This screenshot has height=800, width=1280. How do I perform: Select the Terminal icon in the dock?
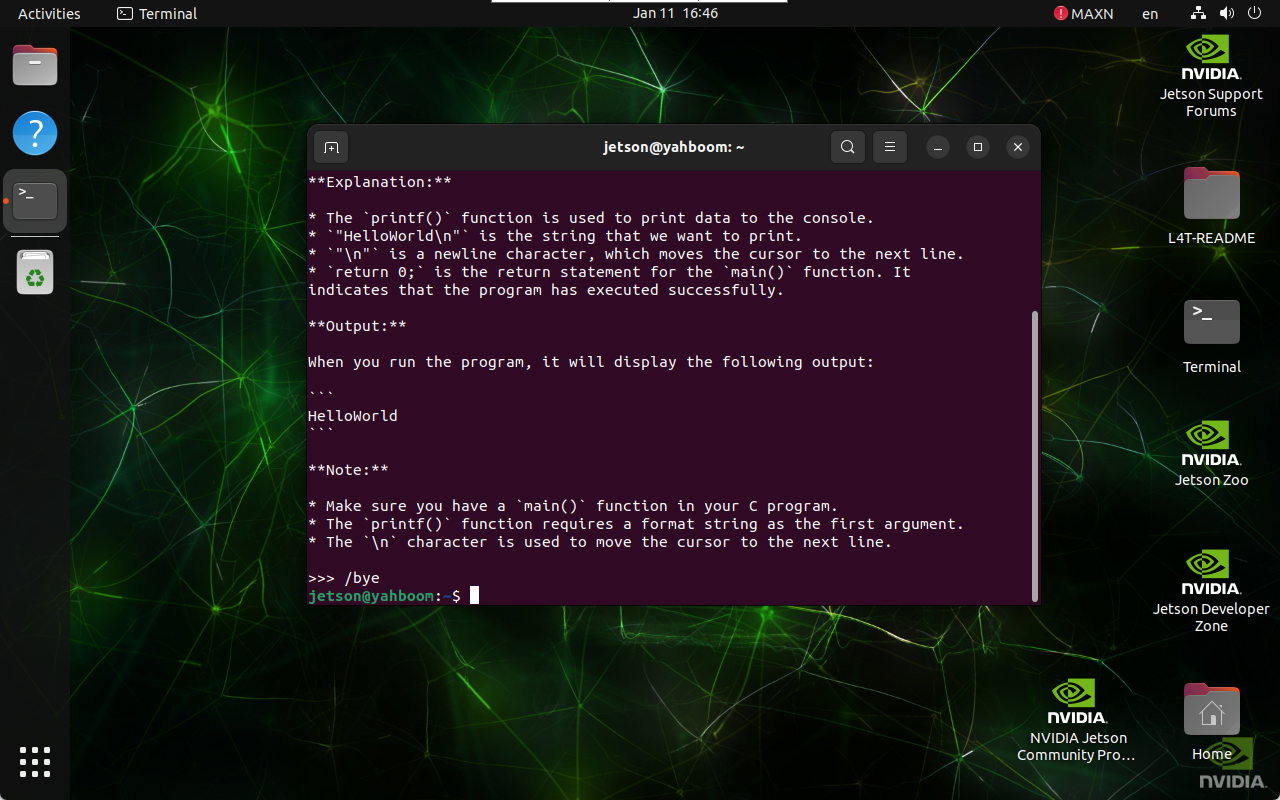coord(35,201)
